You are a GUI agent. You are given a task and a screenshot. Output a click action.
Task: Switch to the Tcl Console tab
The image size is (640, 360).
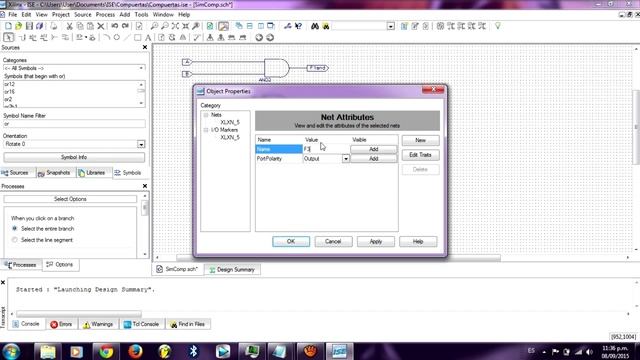tap(141, 324)
